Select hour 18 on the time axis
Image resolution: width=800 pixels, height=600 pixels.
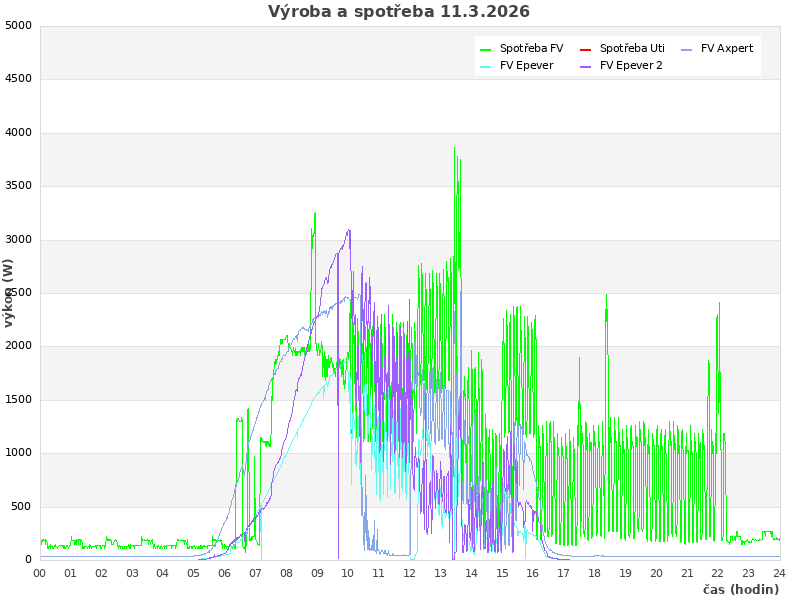[x=595, y=573]
